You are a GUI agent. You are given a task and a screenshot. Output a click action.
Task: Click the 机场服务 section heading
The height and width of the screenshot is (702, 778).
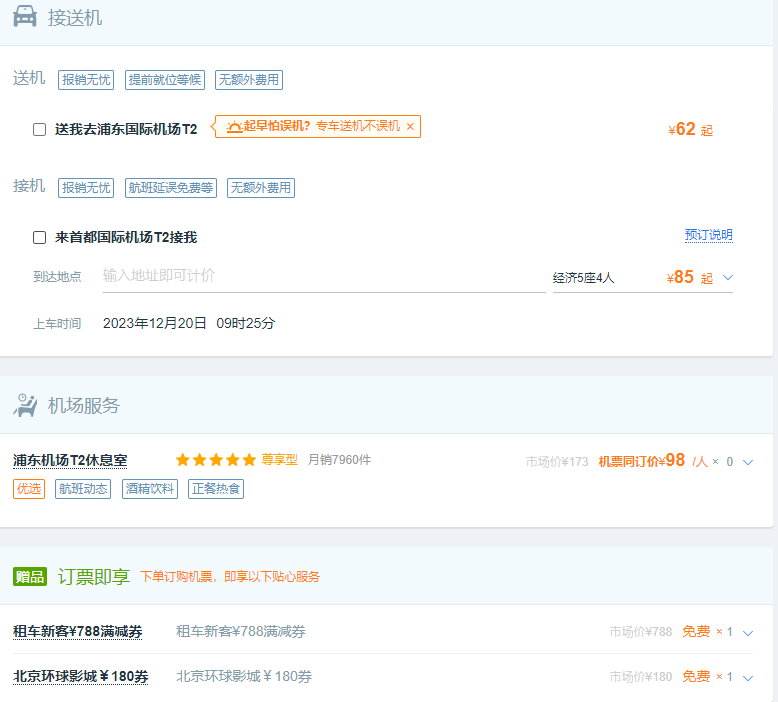pos(84,406)
